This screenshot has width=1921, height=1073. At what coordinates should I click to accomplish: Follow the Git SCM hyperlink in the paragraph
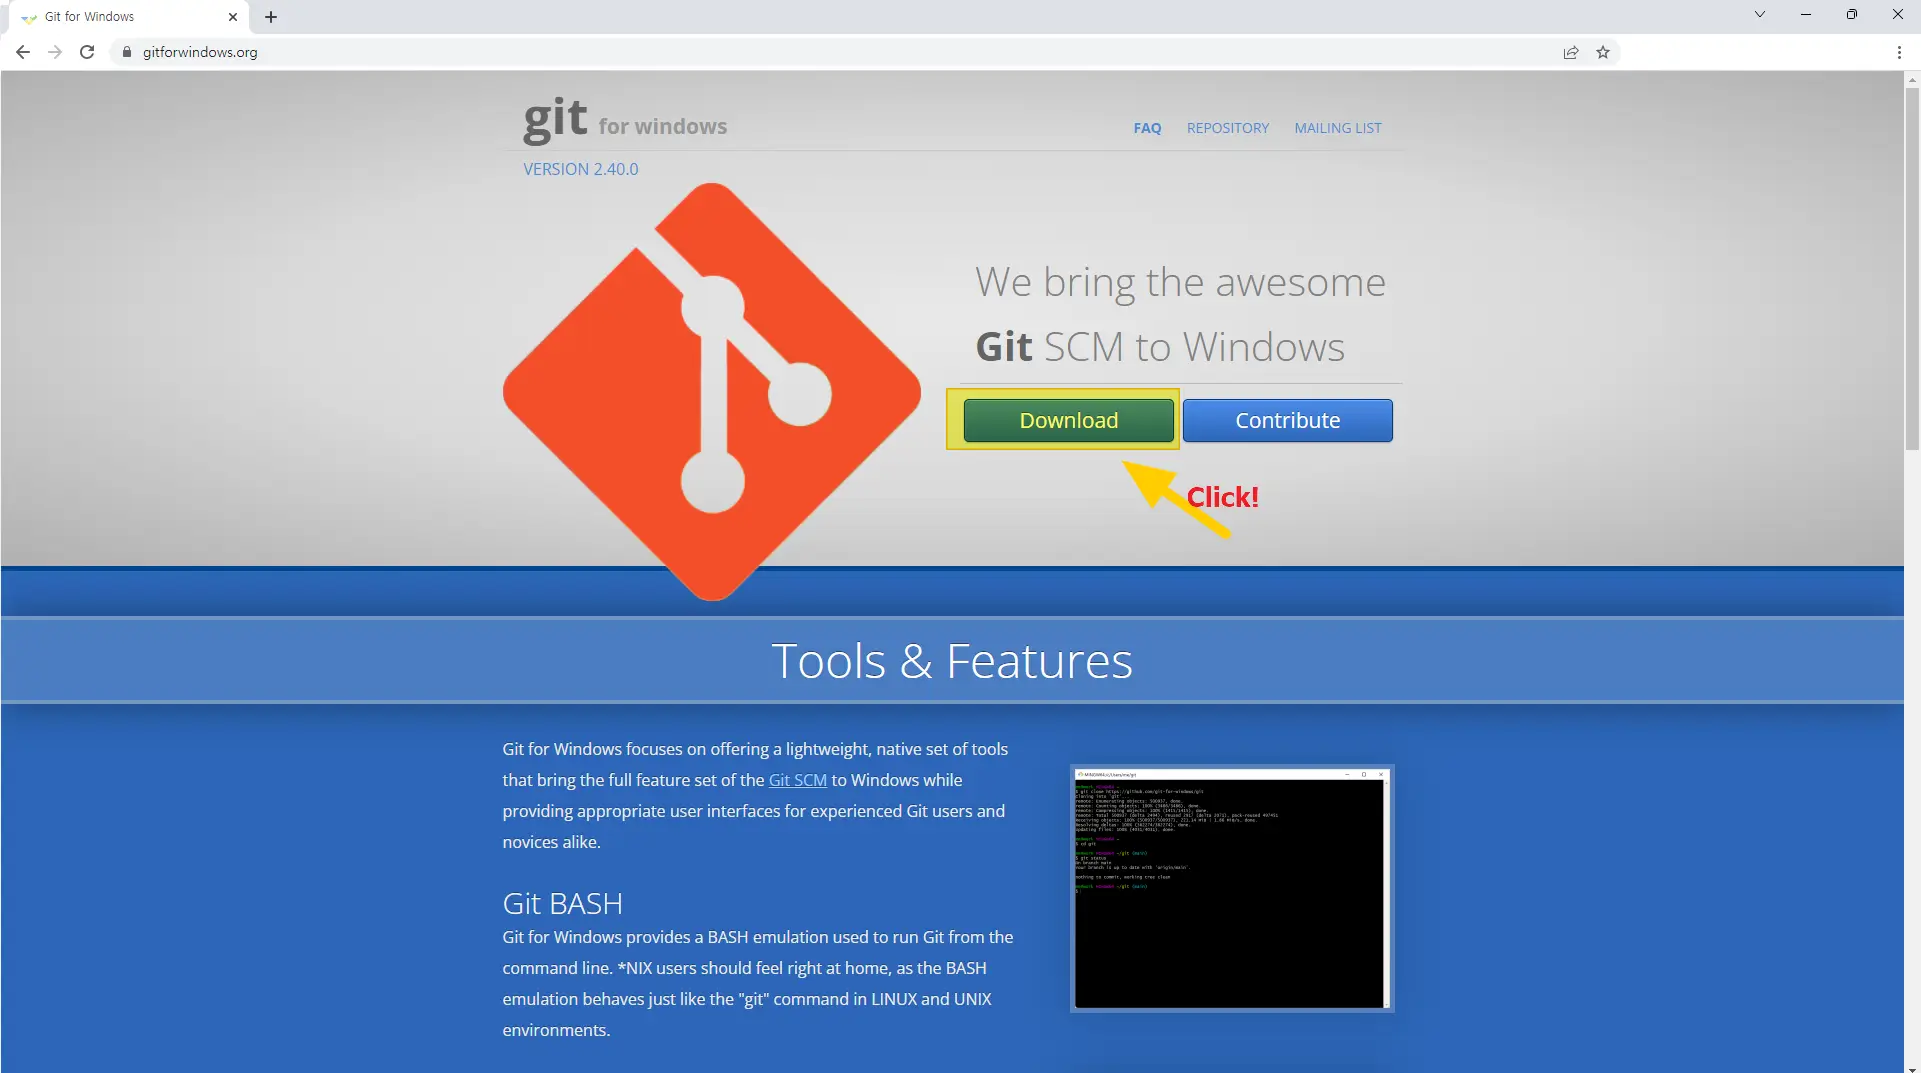click(x=797, y=780)
